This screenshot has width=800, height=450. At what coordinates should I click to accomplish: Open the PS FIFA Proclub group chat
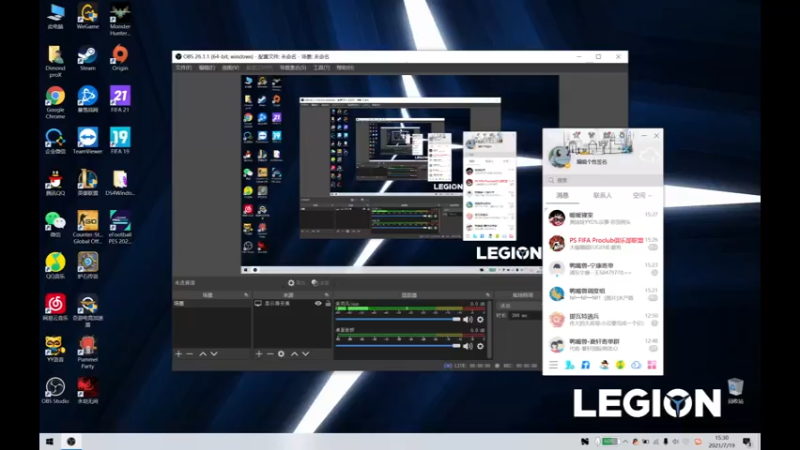603,243
